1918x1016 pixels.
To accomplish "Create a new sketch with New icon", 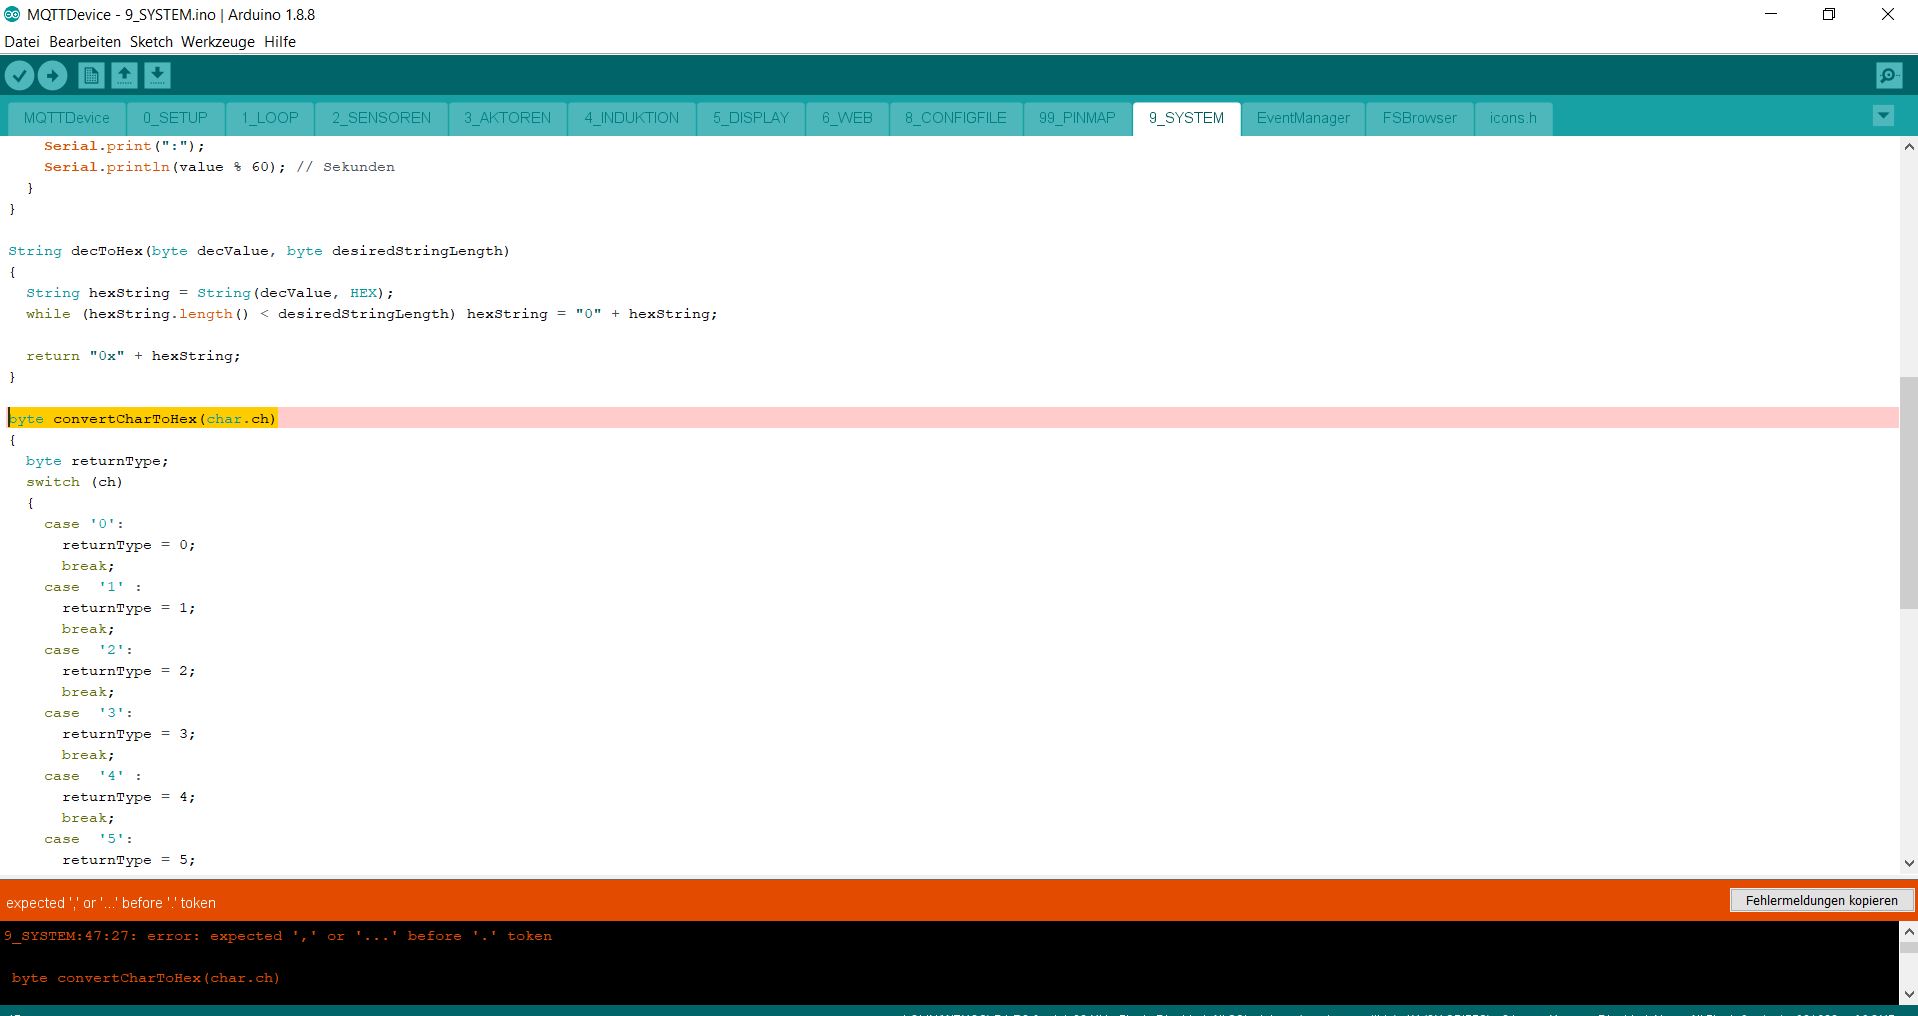I will pos(91,76).
